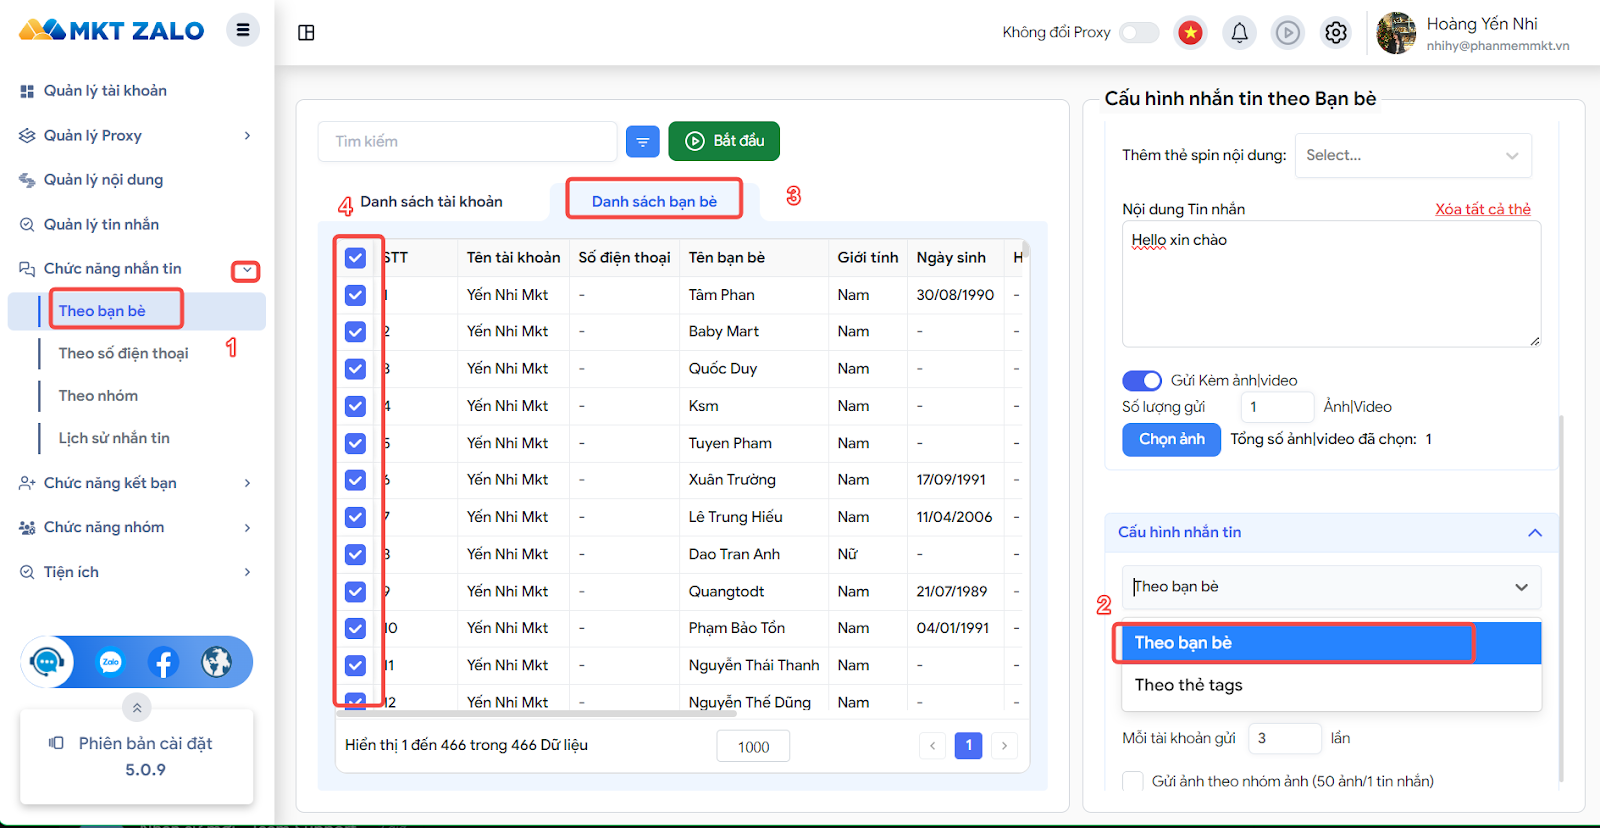Uncheck the select-all header checkbox
The image size is (1600, 828).
pyautogui.click(x=355, y=258)
